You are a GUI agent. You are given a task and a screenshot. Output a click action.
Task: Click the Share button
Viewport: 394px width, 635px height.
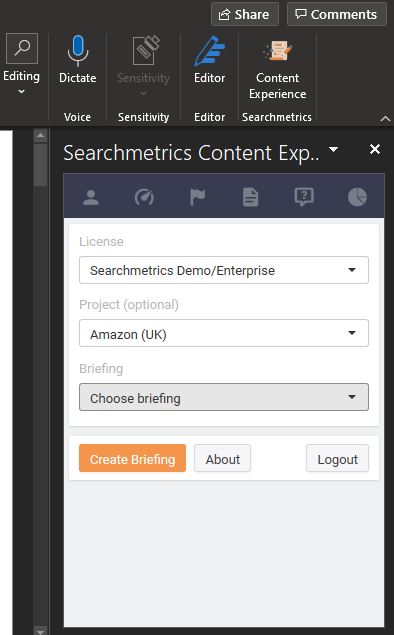point(245,14)
